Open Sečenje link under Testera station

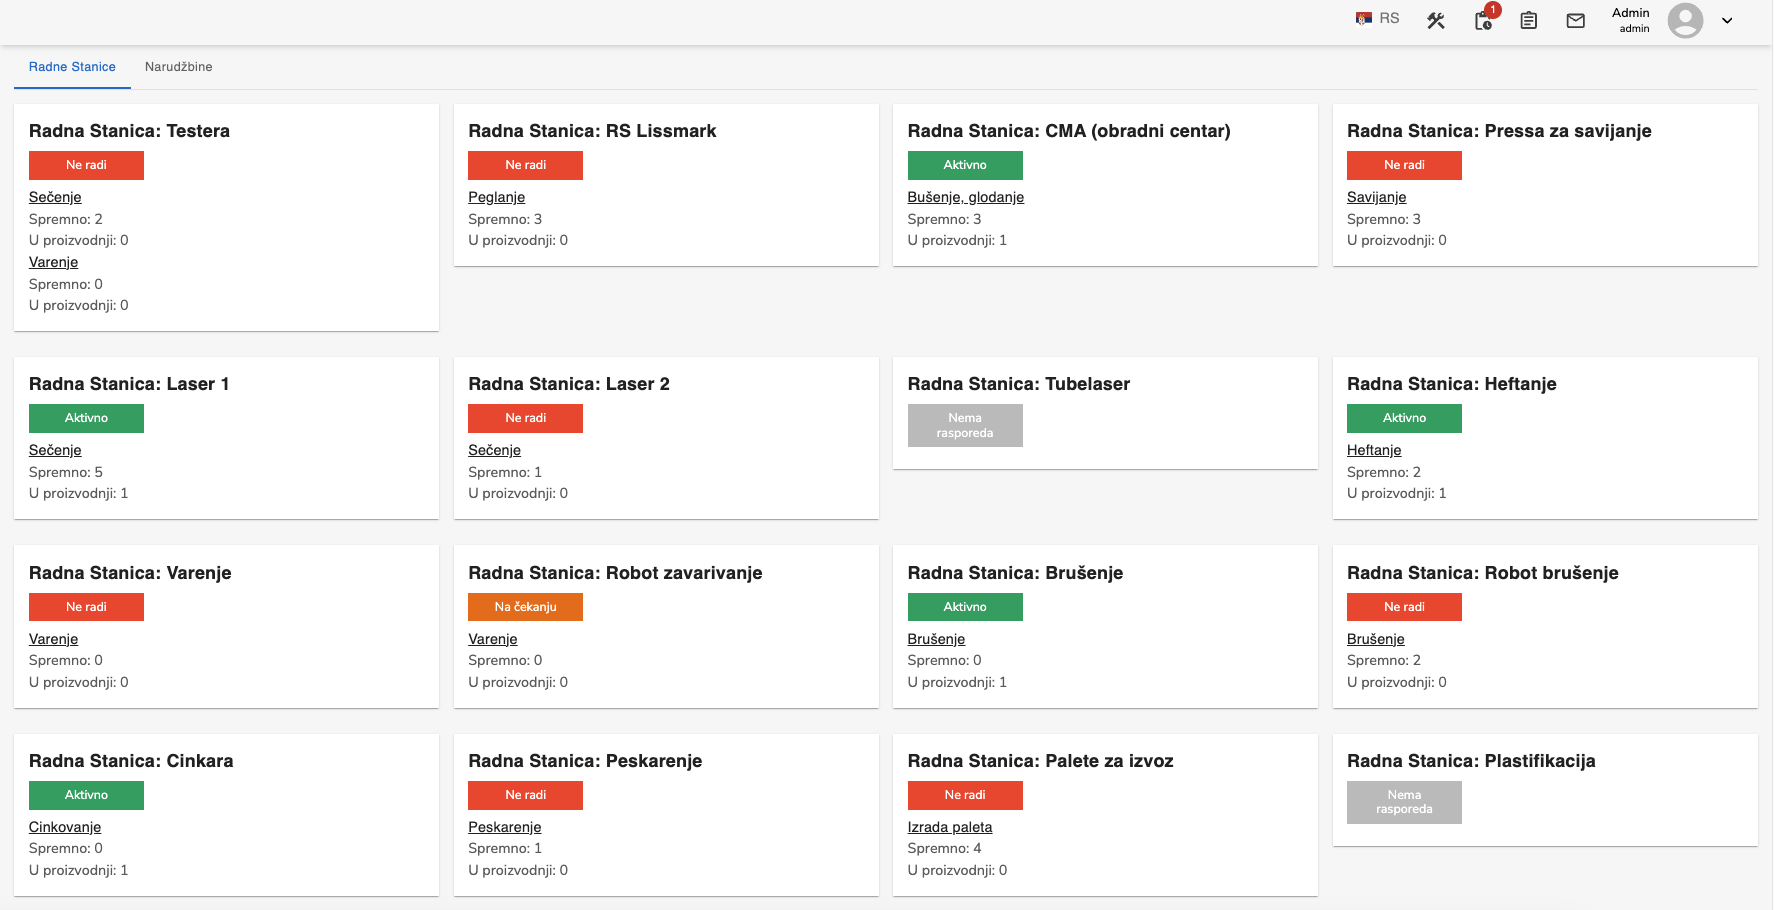pyautogui.click(x=55, y=197)
